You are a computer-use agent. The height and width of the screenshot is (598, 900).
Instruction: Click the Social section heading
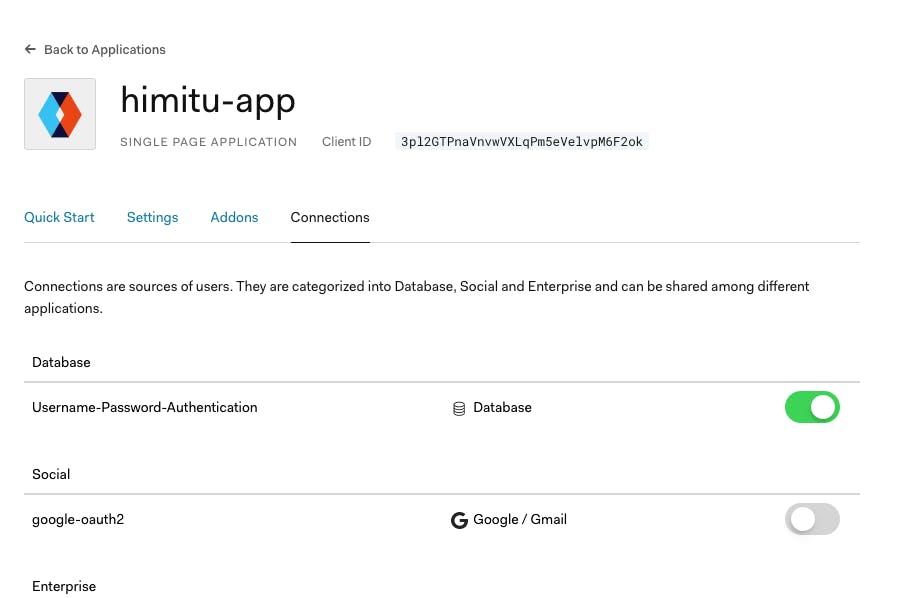tap(51, 475)
